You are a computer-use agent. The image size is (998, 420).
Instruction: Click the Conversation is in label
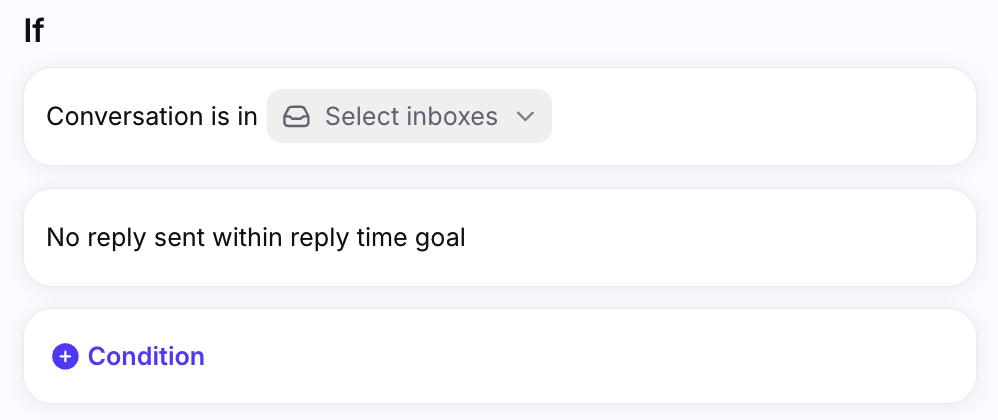tap(152, 116)
